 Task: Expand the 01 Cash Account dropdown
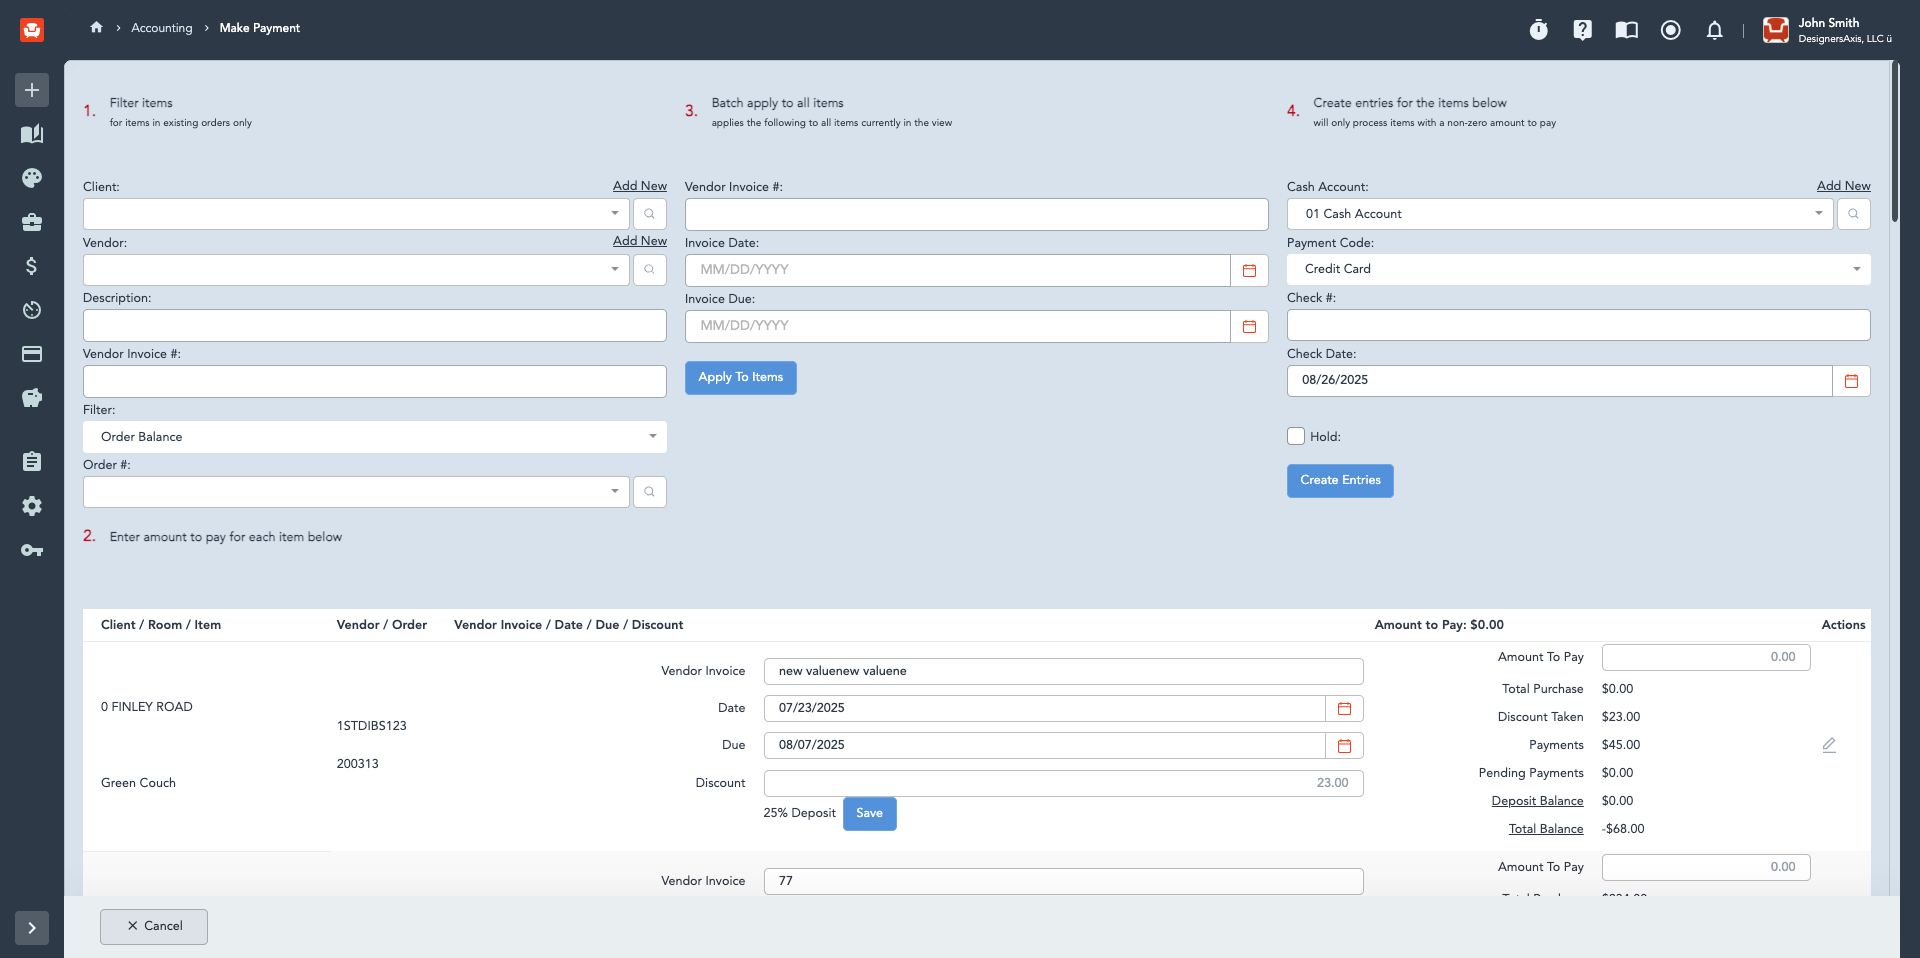tap(1560, 214)
